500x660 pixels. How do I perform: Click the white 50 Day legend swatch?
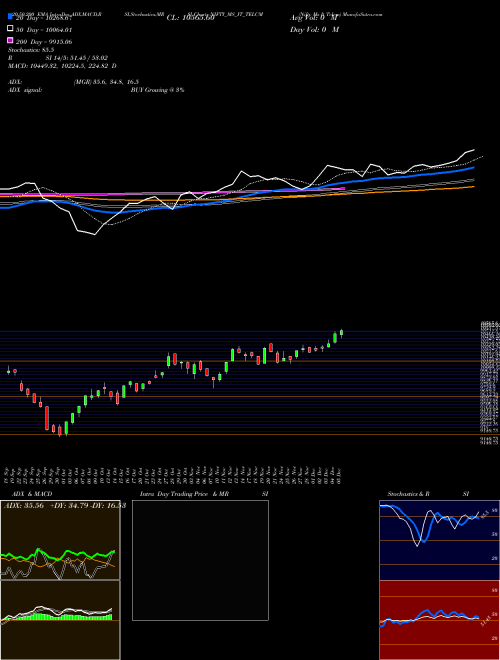(10, 29)
